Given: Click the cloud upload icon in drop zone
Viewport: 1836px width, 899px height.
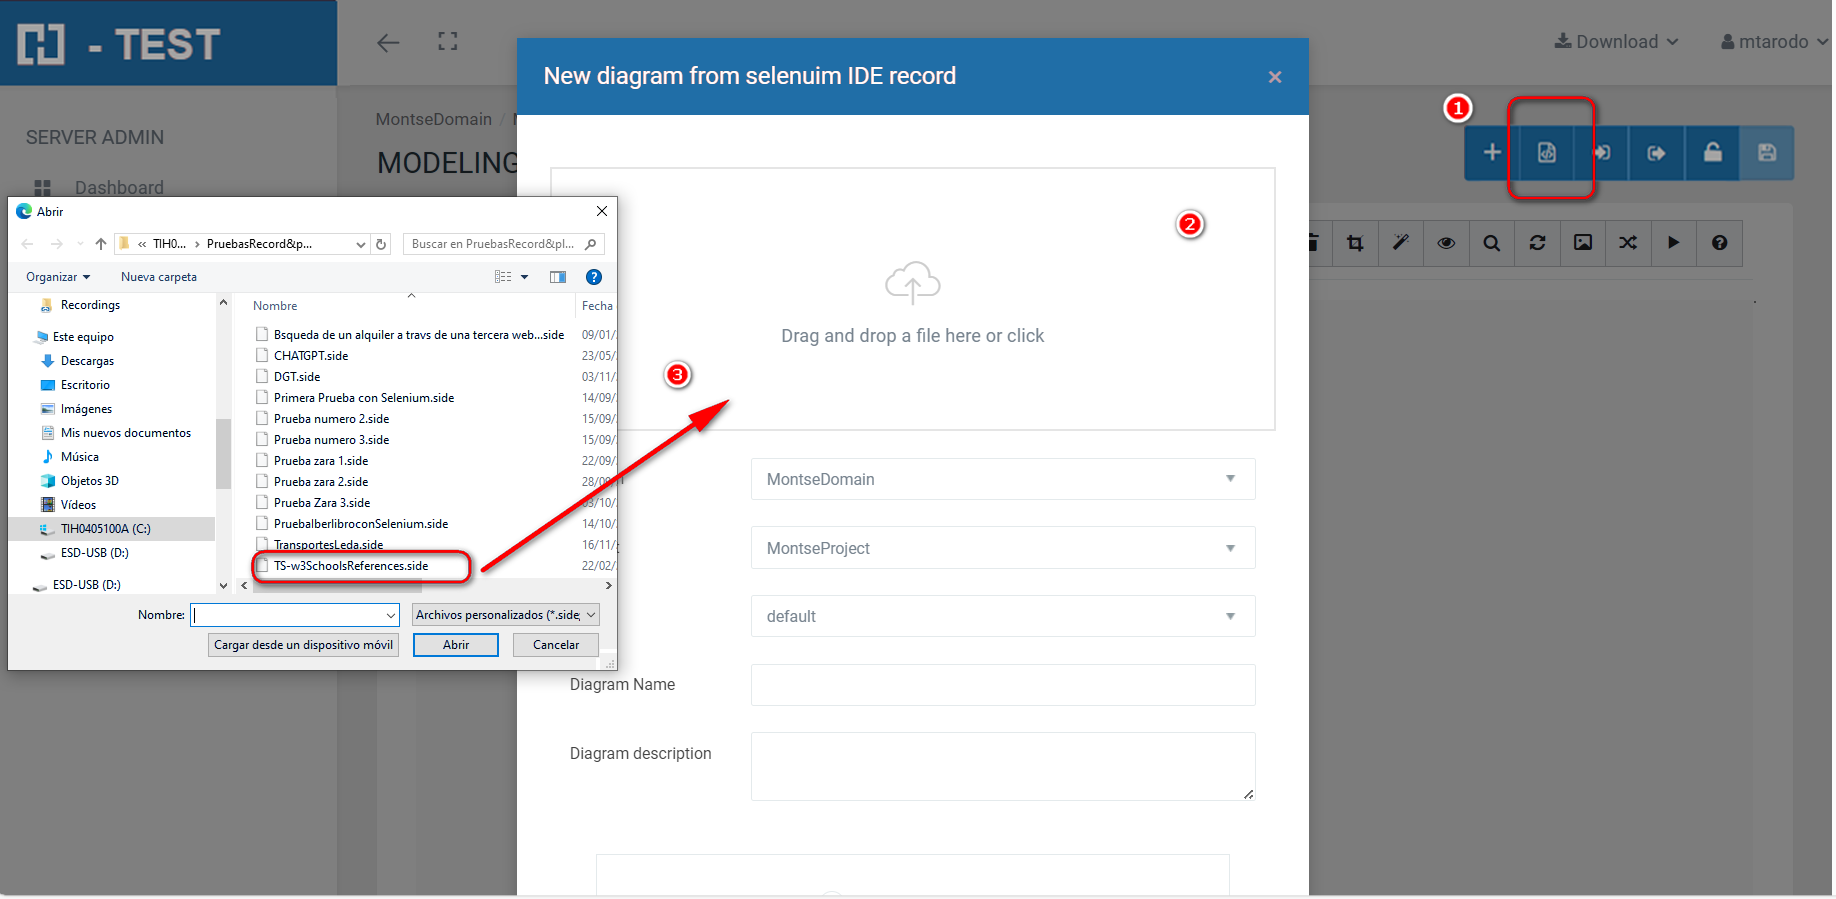Looking at the screenshot, I should (x=912, y=283).
